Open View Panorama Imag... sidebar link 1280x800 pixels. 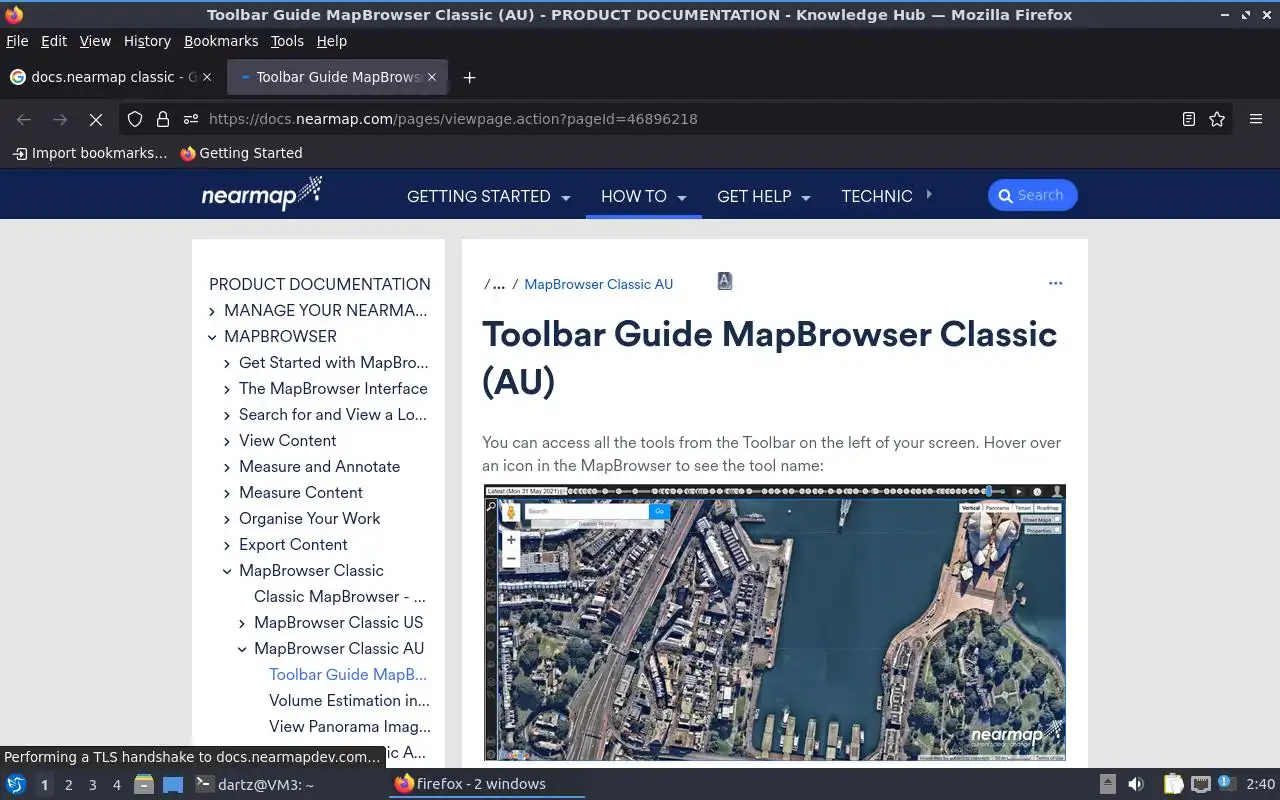point(350,727)
